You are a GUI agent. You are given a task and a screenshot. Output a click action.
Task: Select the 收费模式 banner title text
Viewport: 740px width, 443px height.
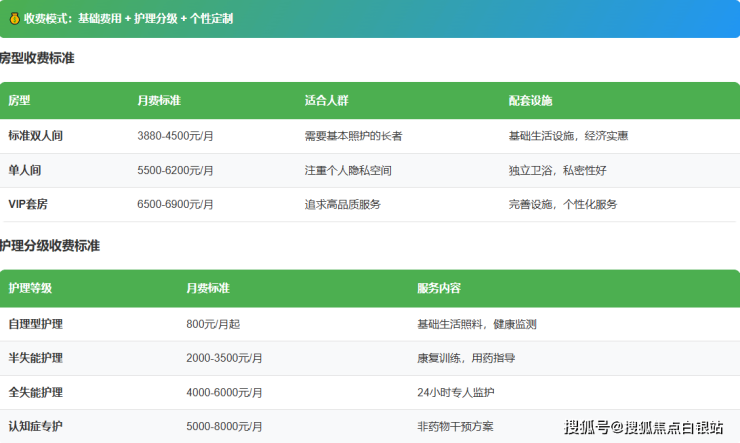click(x=128, y=18)
